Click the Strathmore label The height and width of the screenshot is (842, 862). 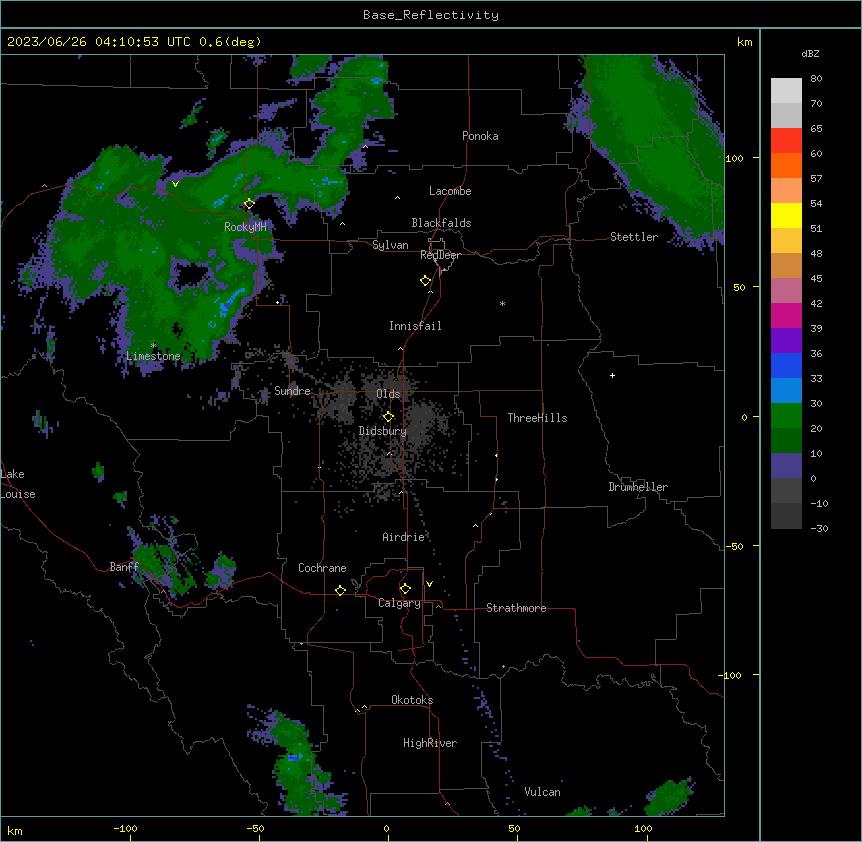point(516,608)
